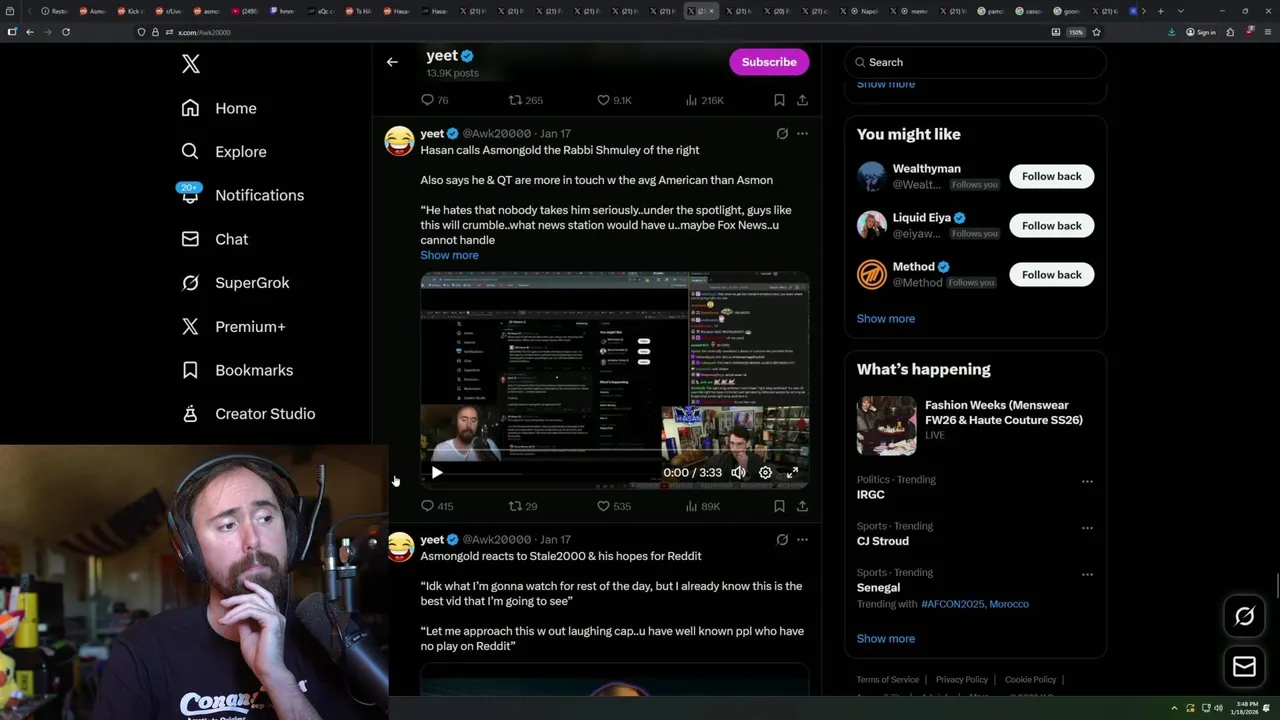Image resolution: width=1280 pixels, height=720 pixels.
Task: Click the Subscribe button
Action: coord(769,62)
